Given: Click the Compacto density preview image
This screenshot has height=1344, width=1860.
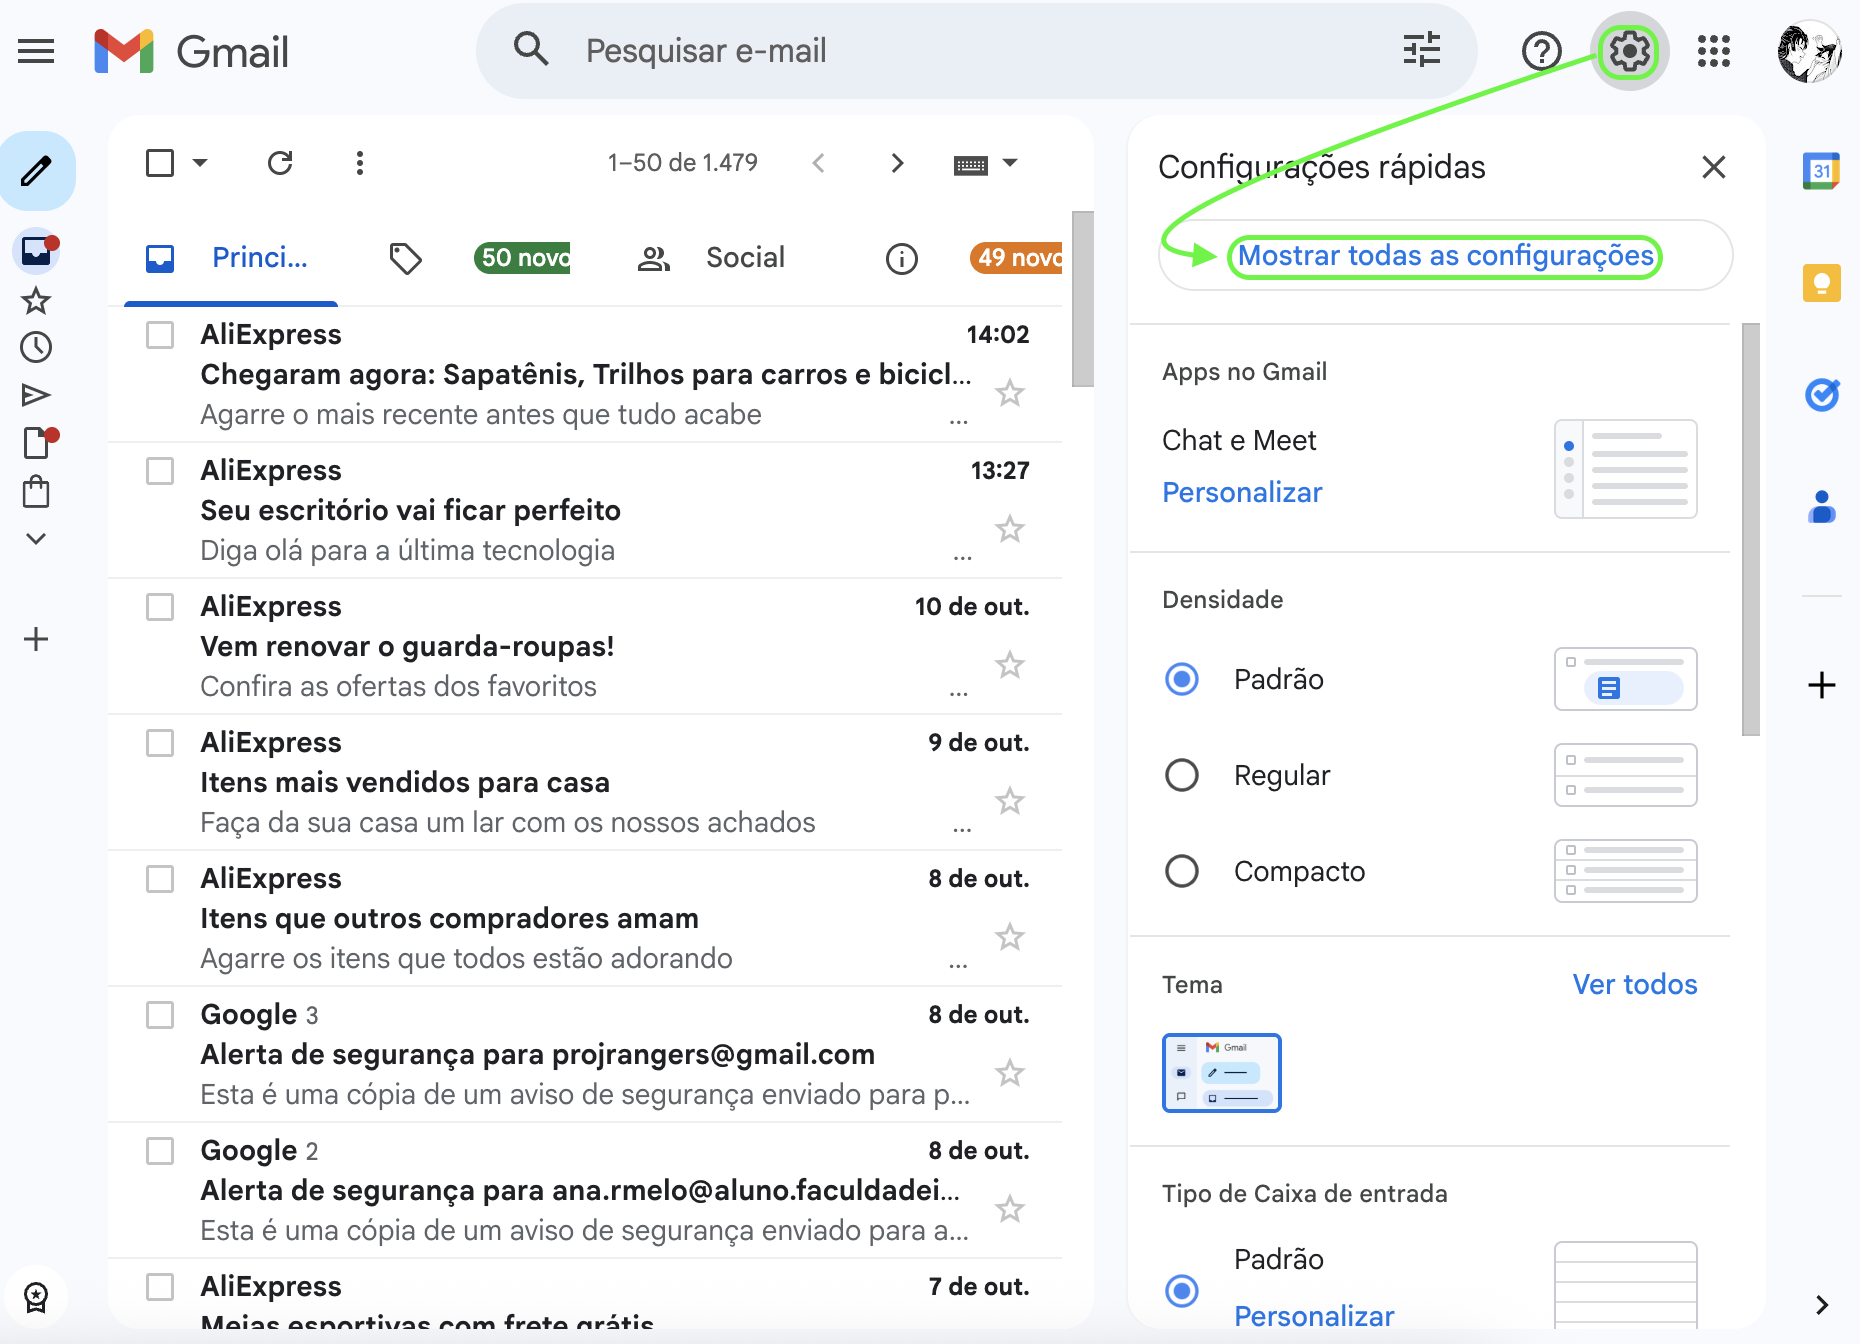Looking at the screenshot, I should point(1626,871).
